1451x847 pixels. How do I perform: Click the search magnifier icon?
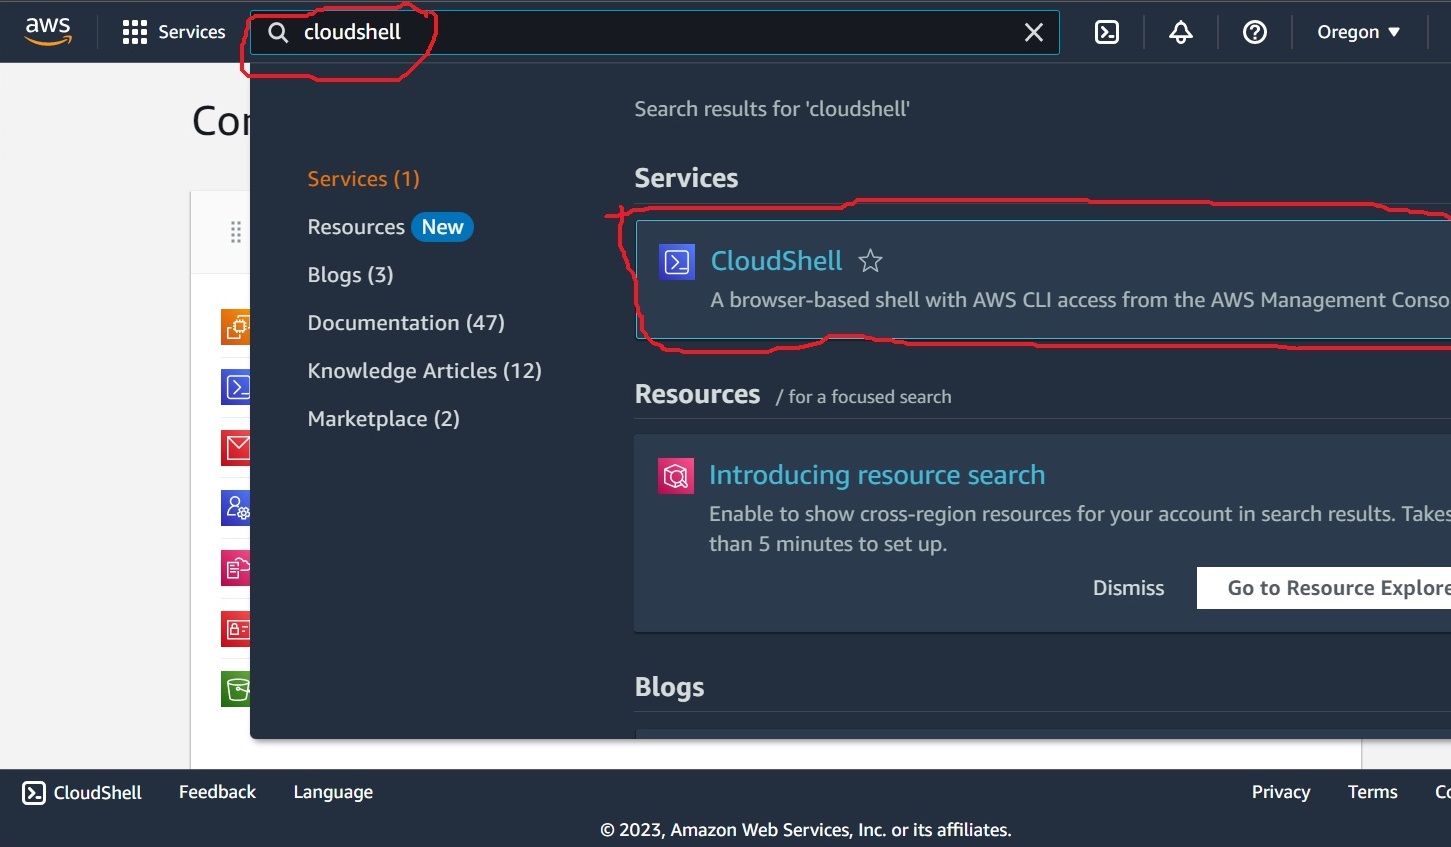(278, 33)
